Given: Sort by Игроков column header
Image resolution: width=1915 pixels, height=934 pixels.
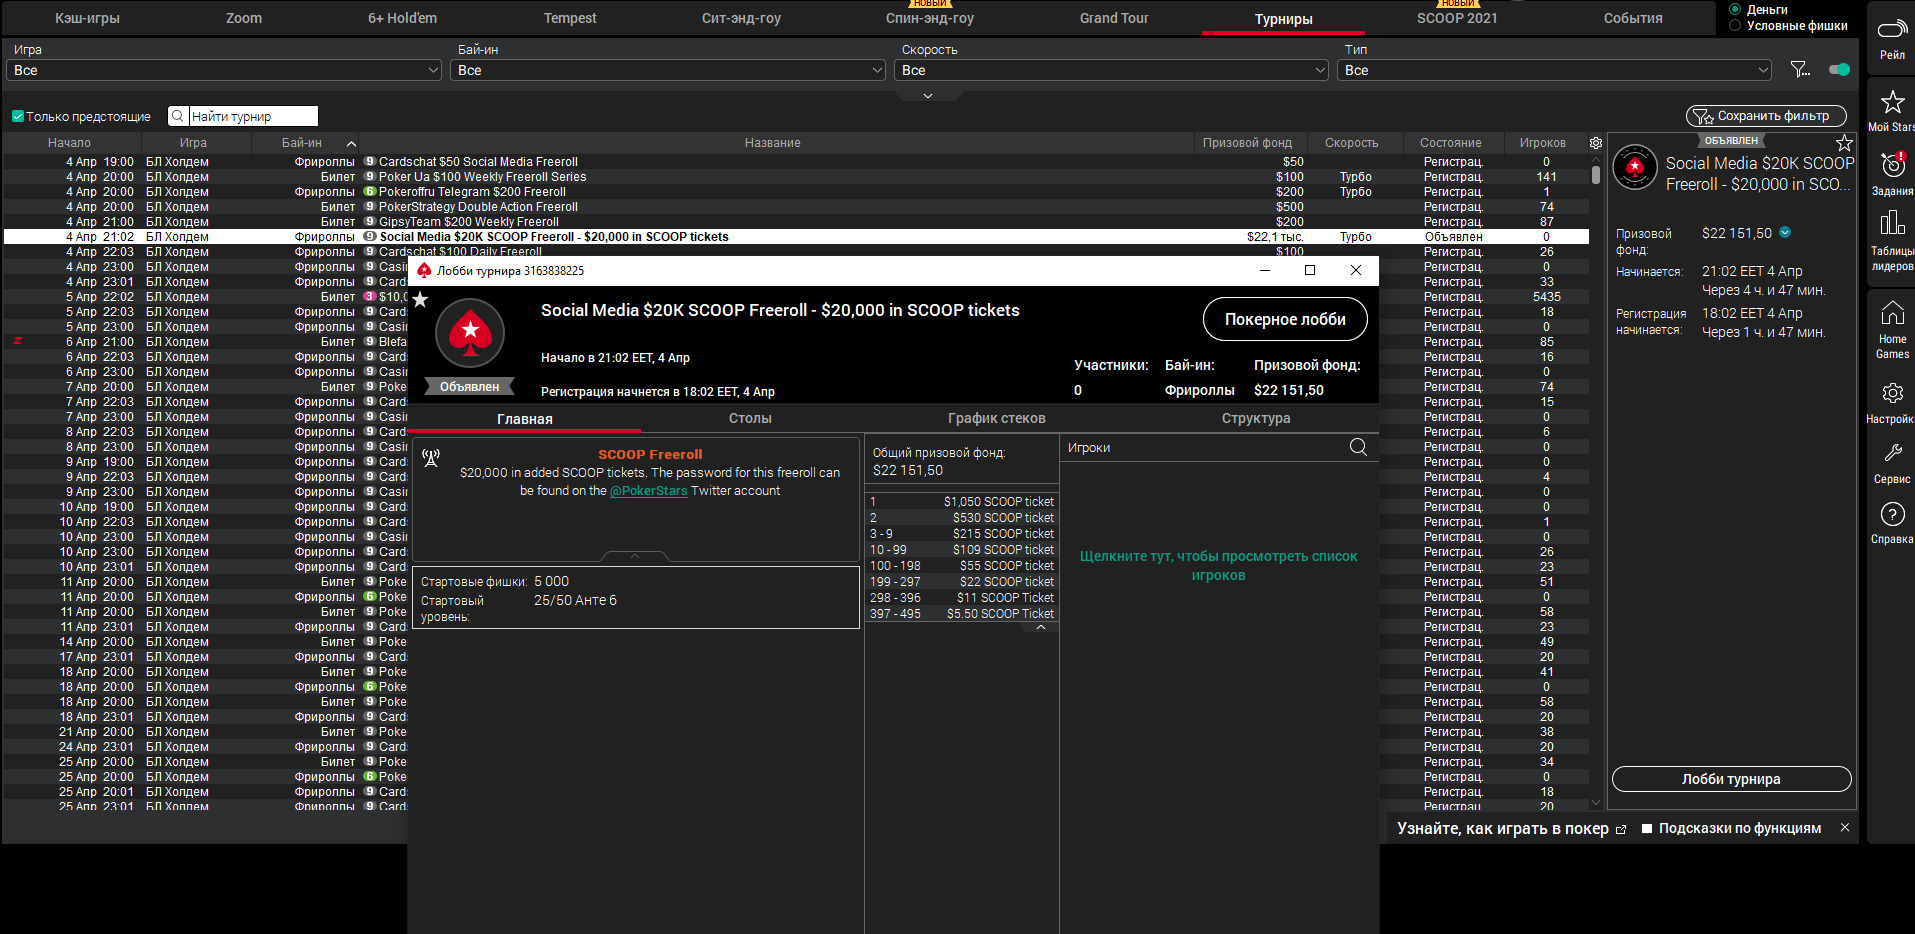Looking at the screenshot, I should click(1543, 143).
